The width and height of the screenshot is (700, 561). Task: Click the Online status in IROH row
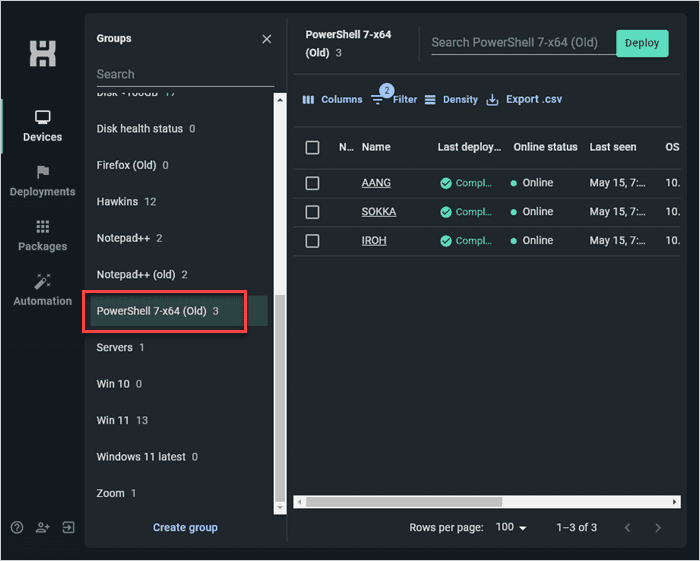tap(532, 241)
